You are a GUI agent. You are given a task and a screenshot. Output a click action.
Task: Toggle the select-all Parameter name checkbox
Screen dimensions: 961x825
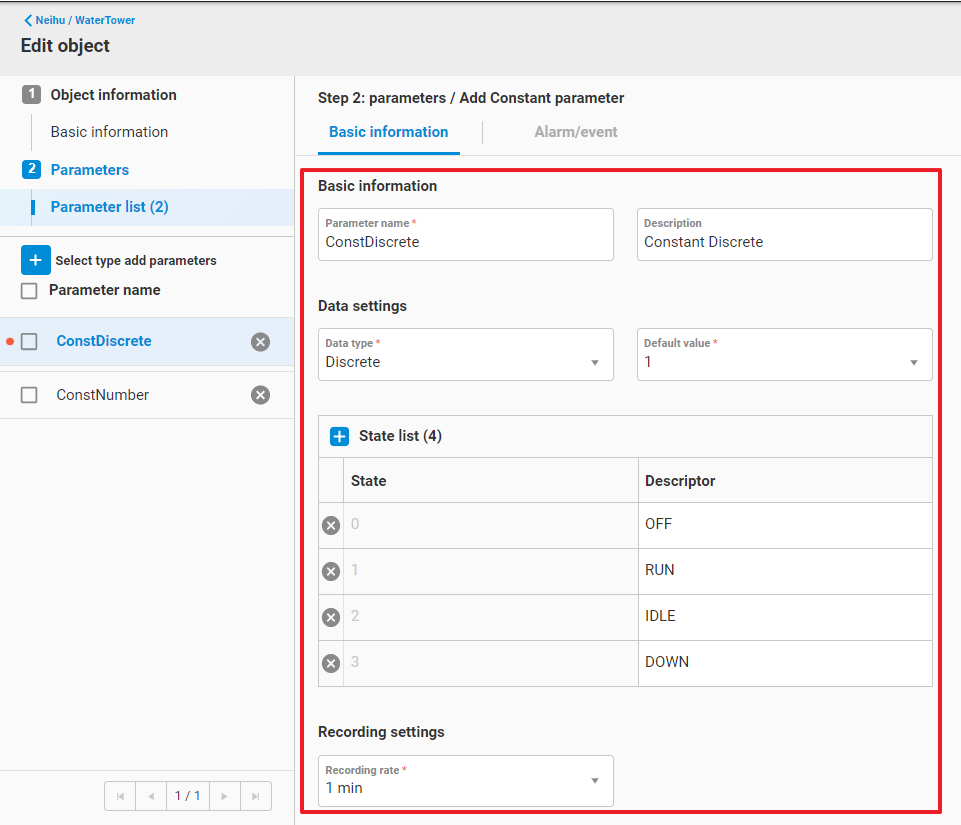(29, 291)
